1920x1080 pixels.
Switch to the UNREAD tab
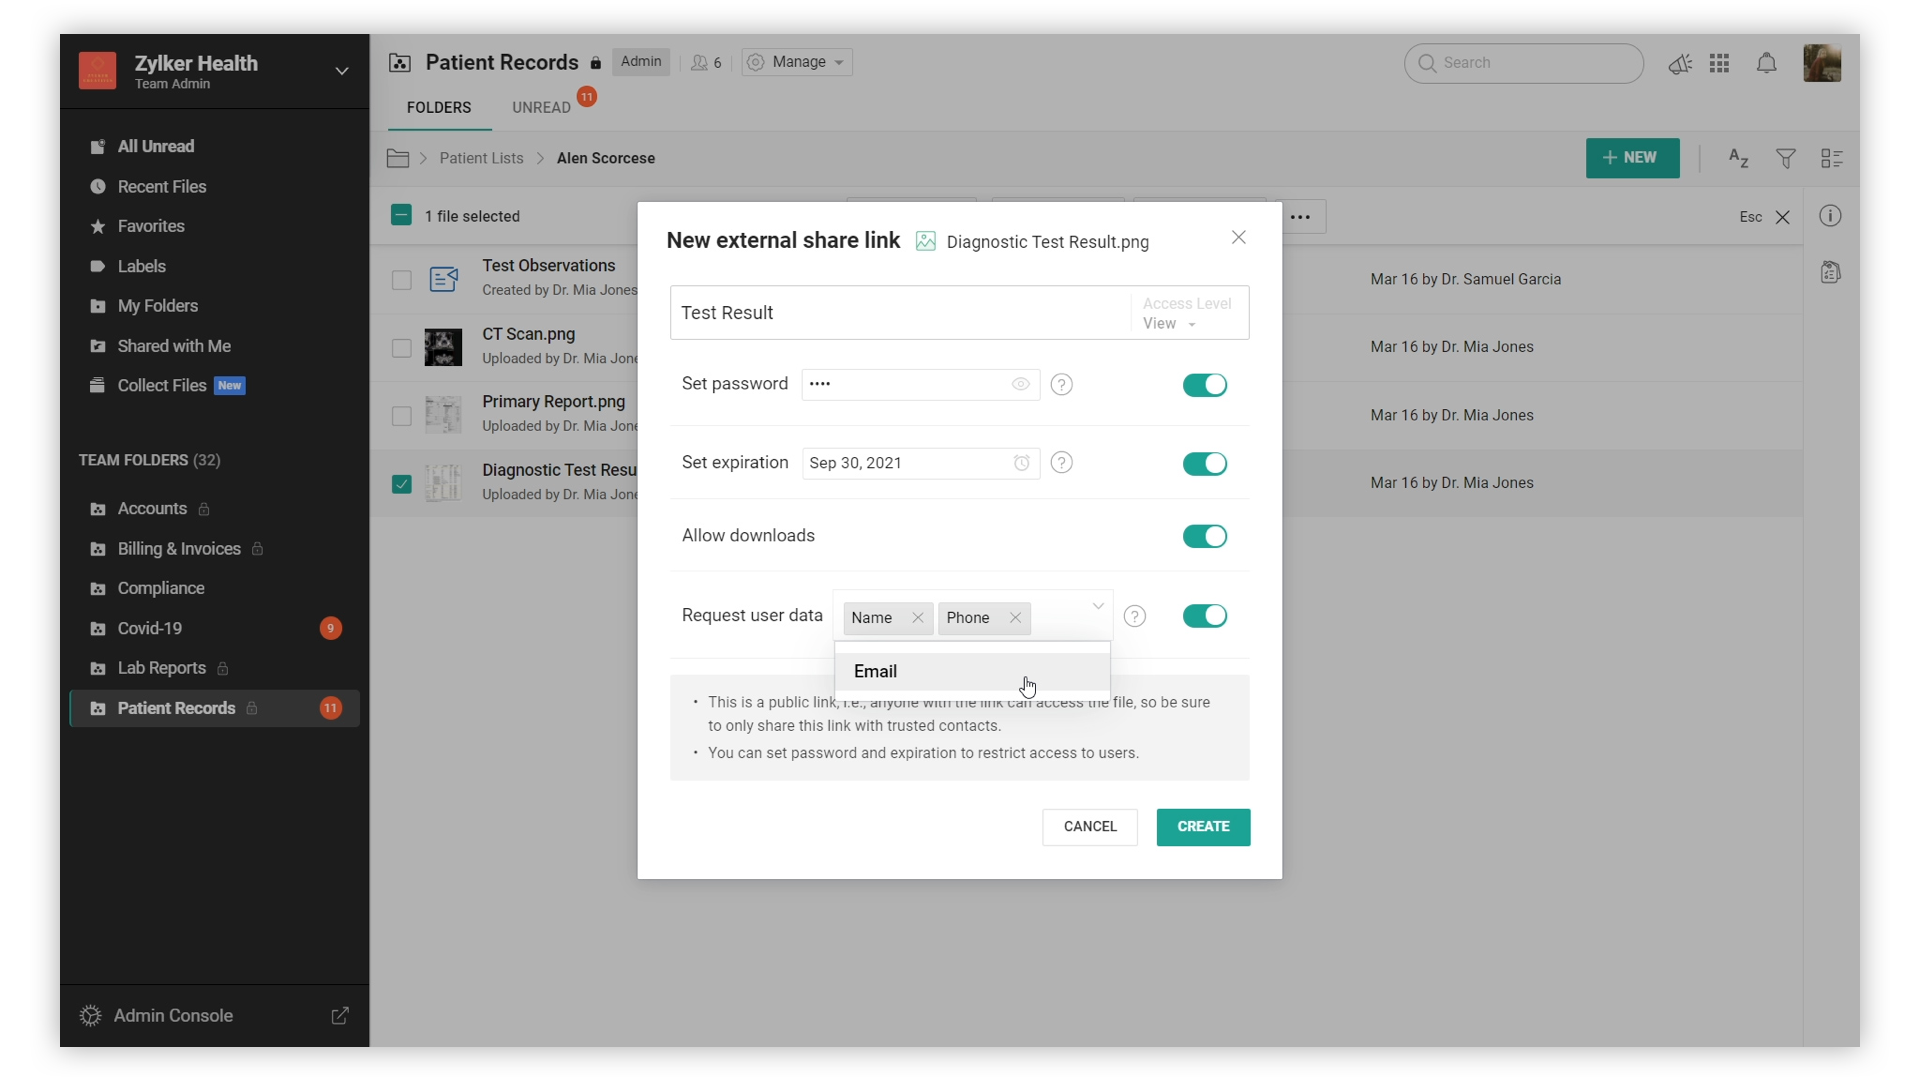tap(541, 107)
